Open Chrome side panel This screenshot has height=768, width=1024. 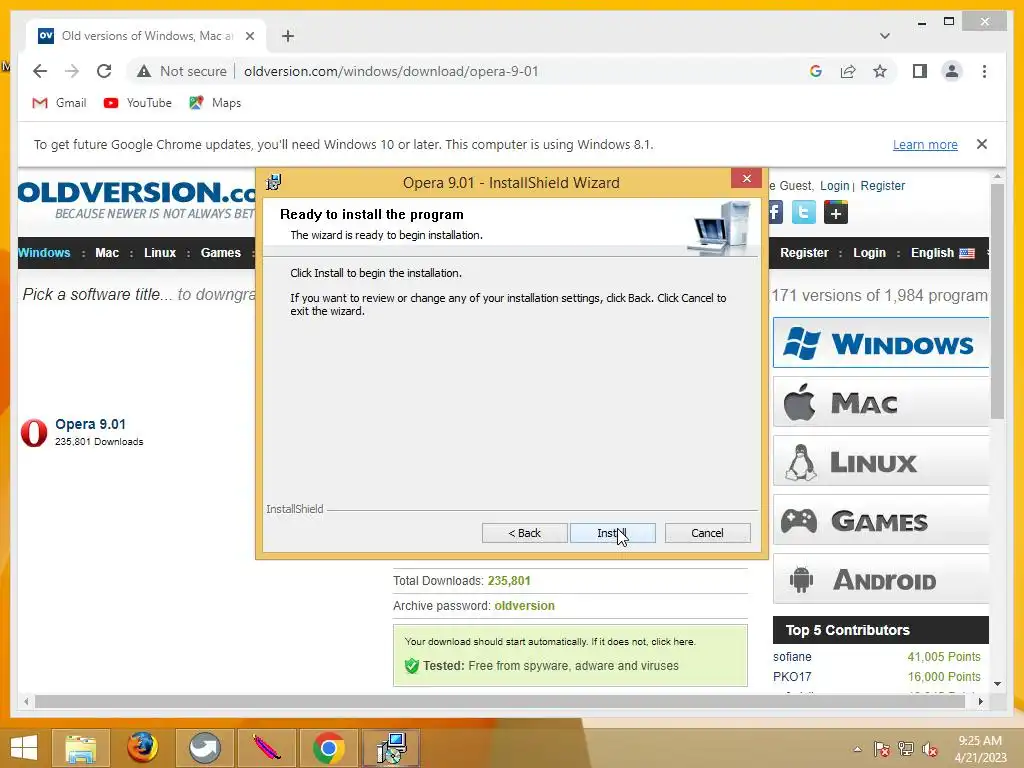click(920, 71)
